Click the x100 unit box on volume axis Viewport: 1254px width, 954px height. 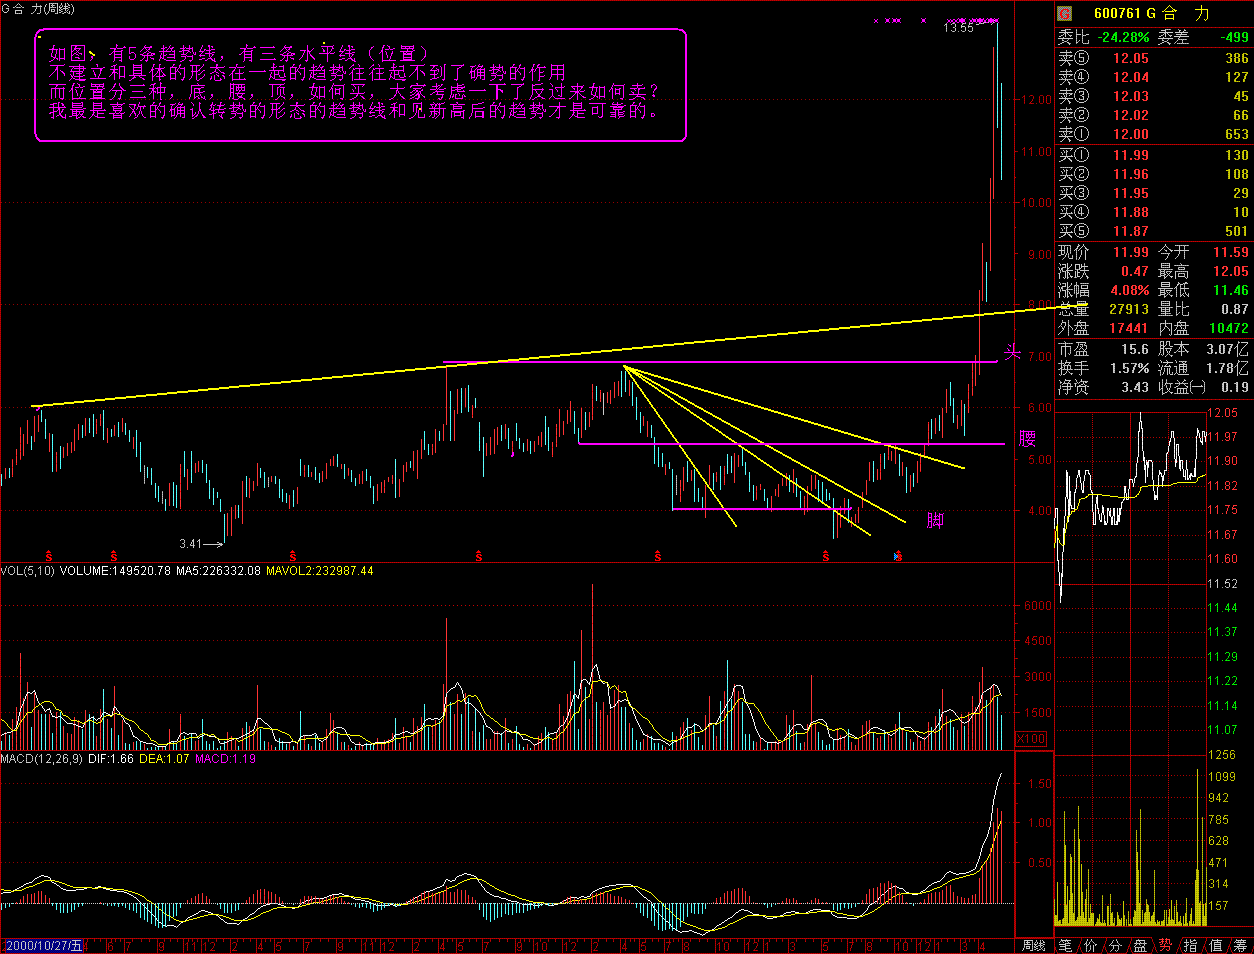tap(1031, 739)
